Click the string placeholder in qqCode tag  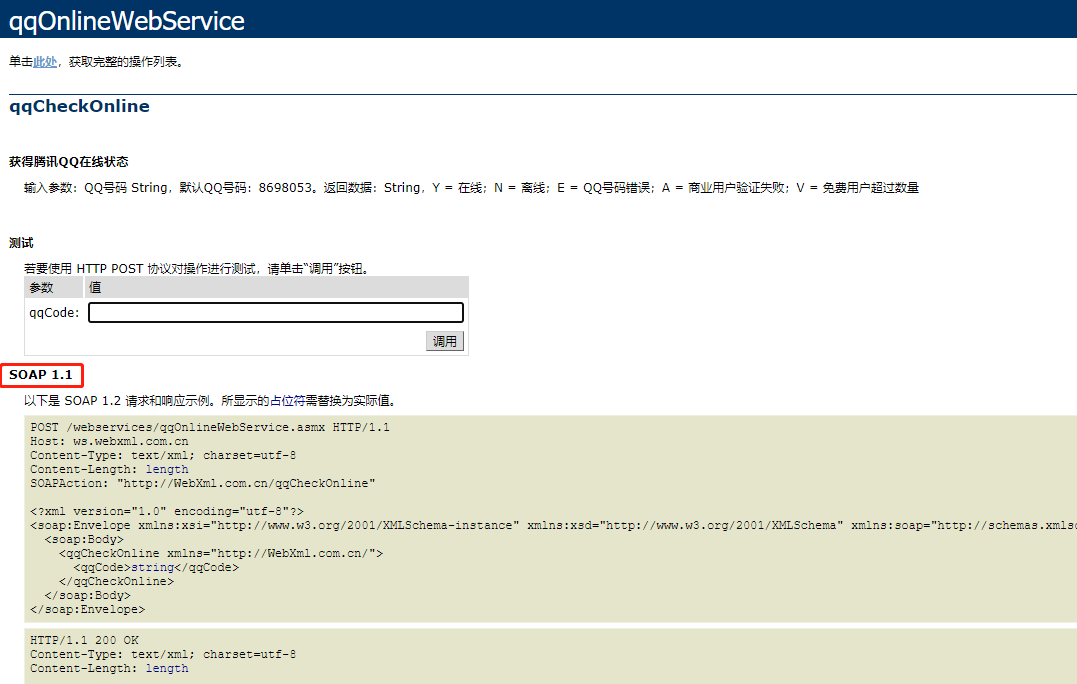click(152, 567)
